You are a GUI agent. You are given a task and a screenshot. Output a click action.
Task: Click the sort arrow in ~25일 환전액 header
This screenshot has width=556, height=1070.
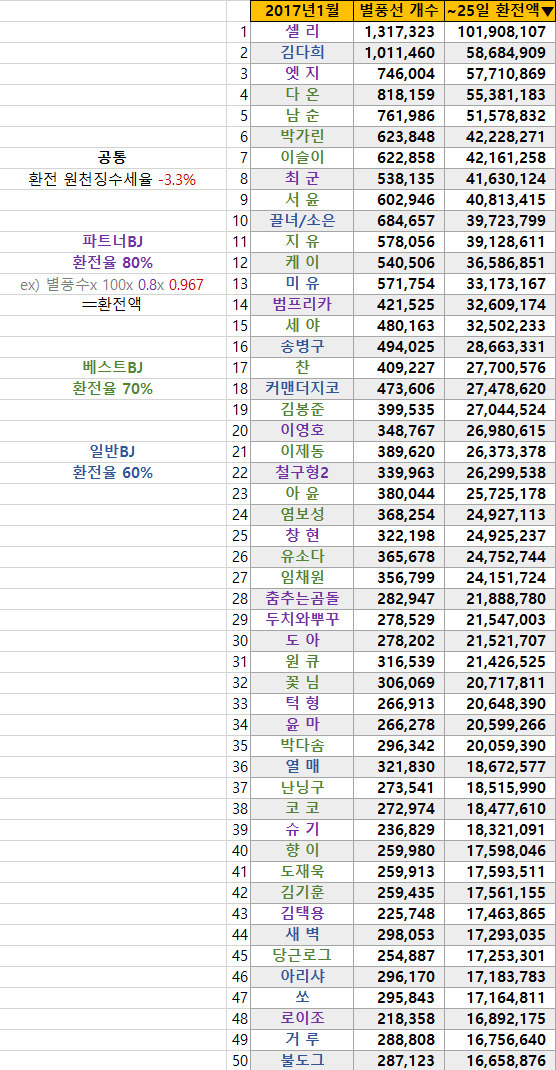pos(546,11)
